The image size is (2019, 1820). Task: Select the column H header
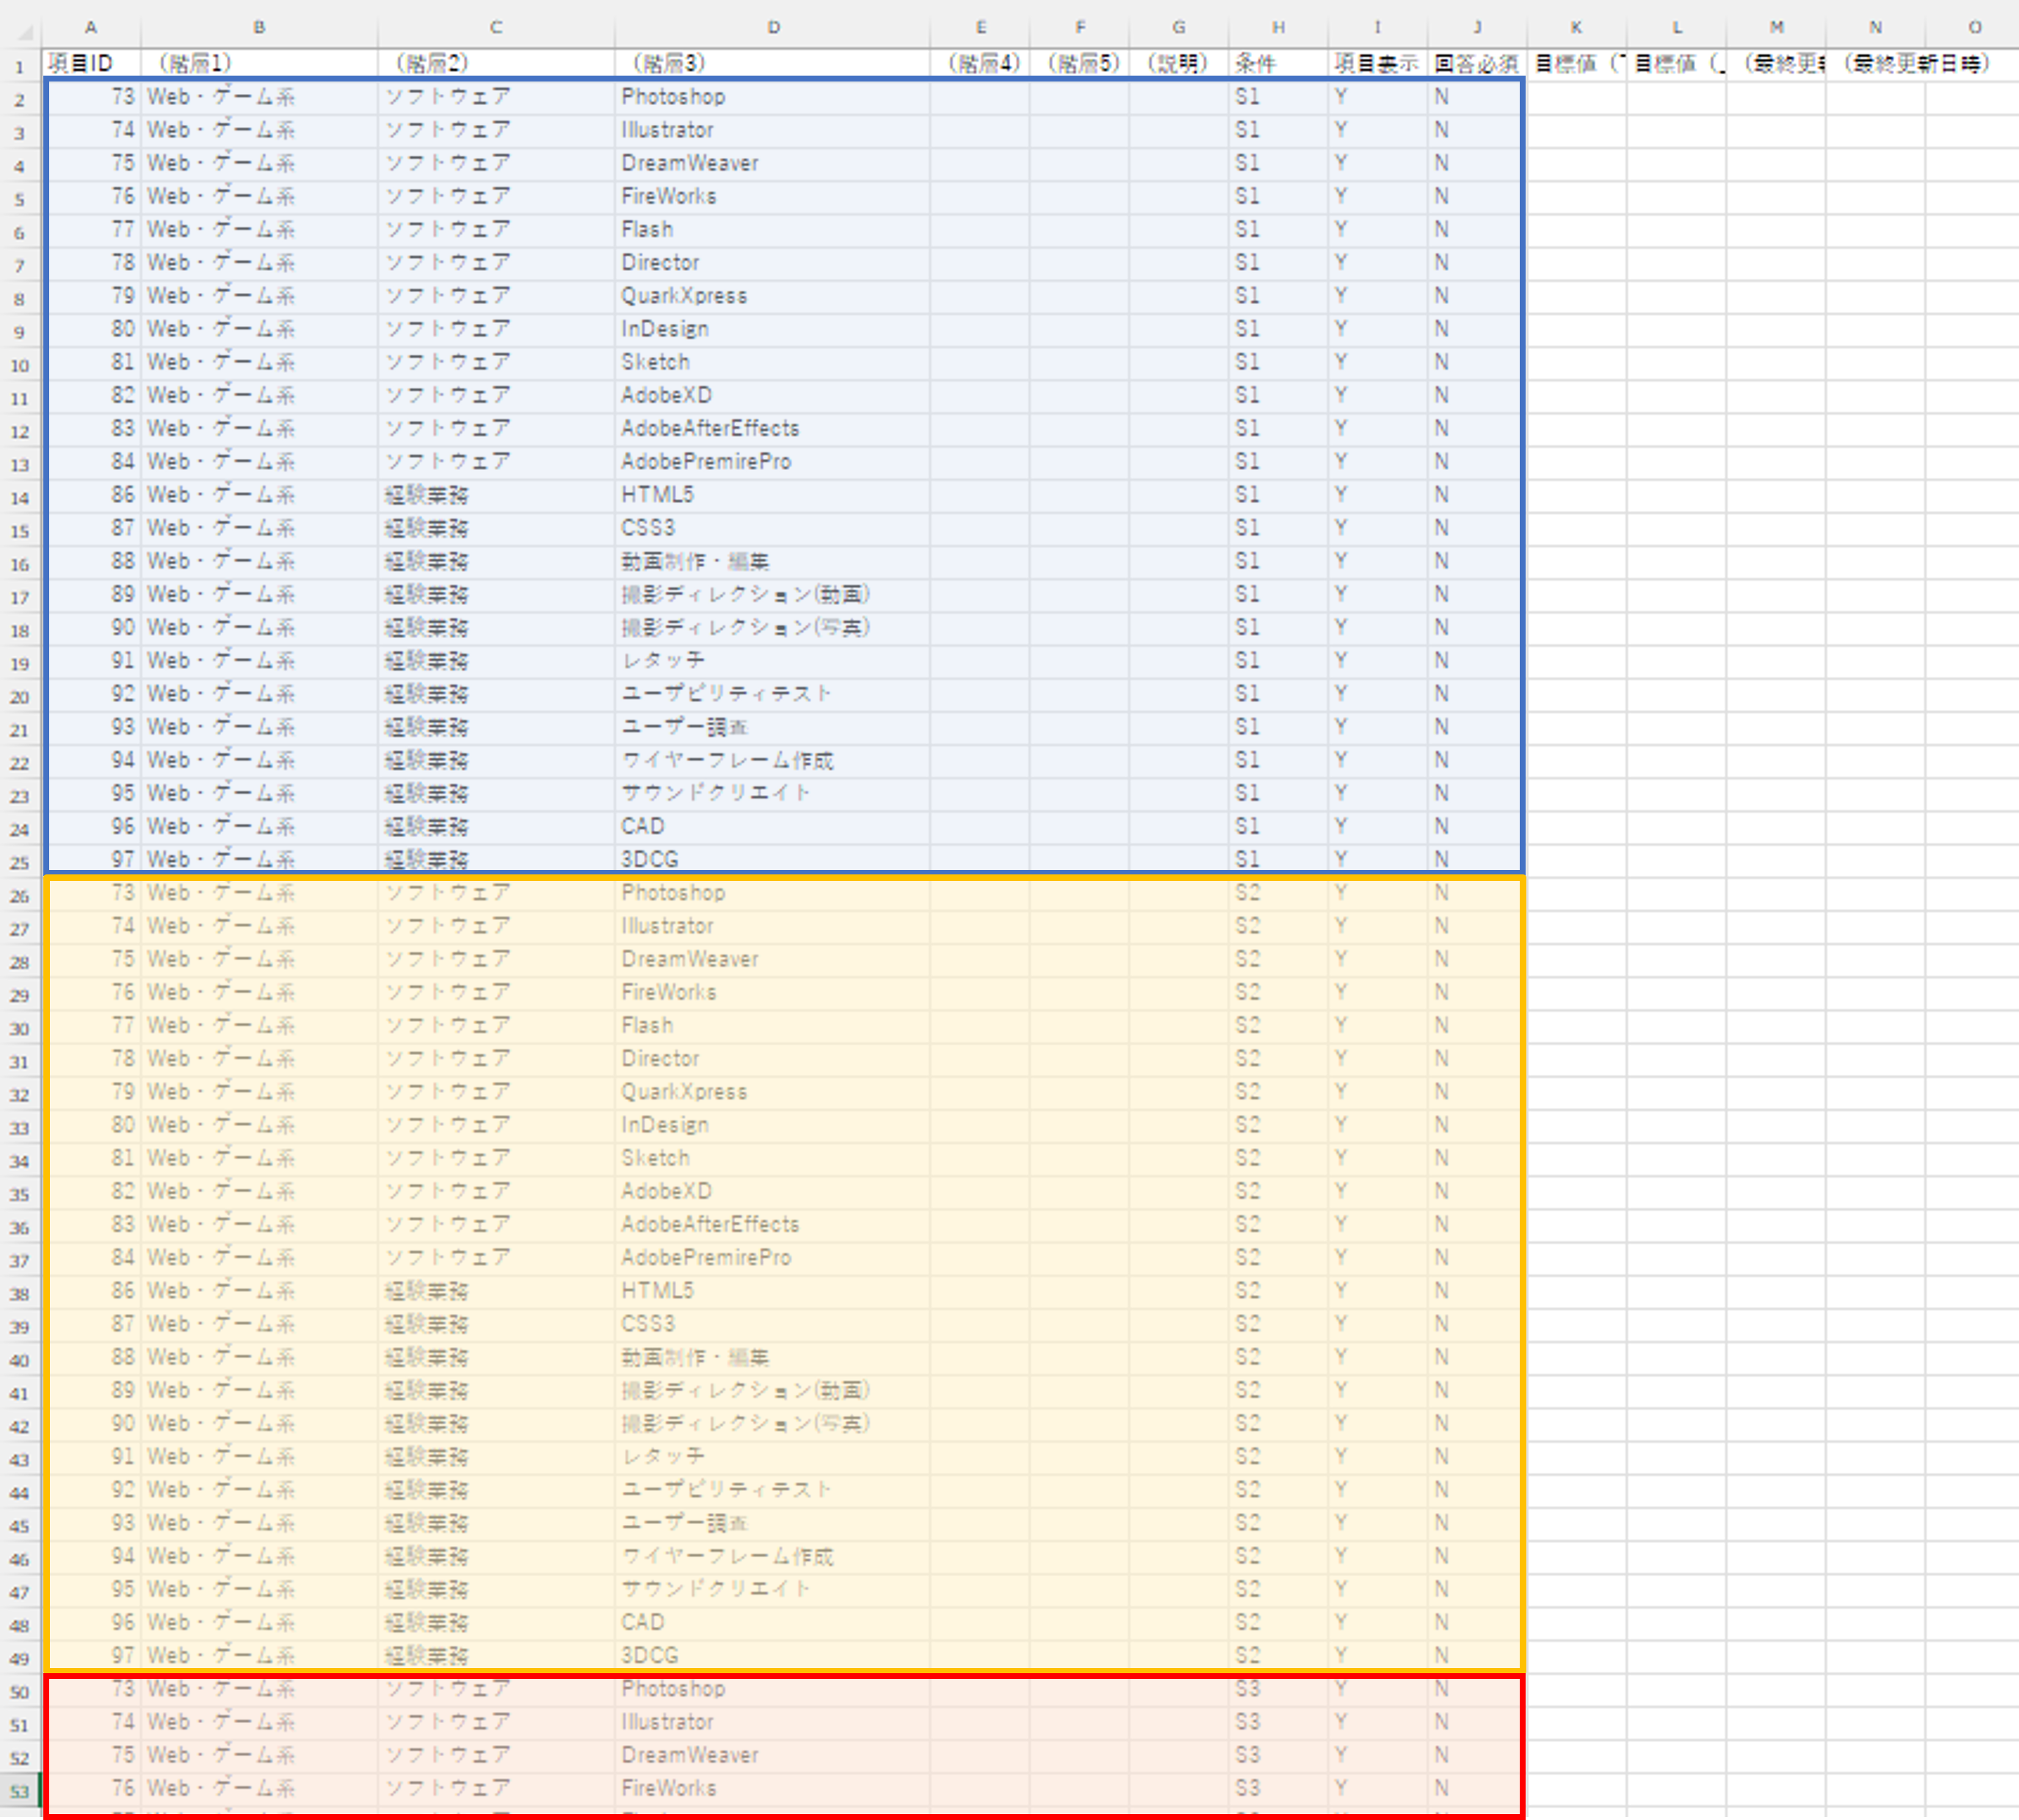(1278, 28)
